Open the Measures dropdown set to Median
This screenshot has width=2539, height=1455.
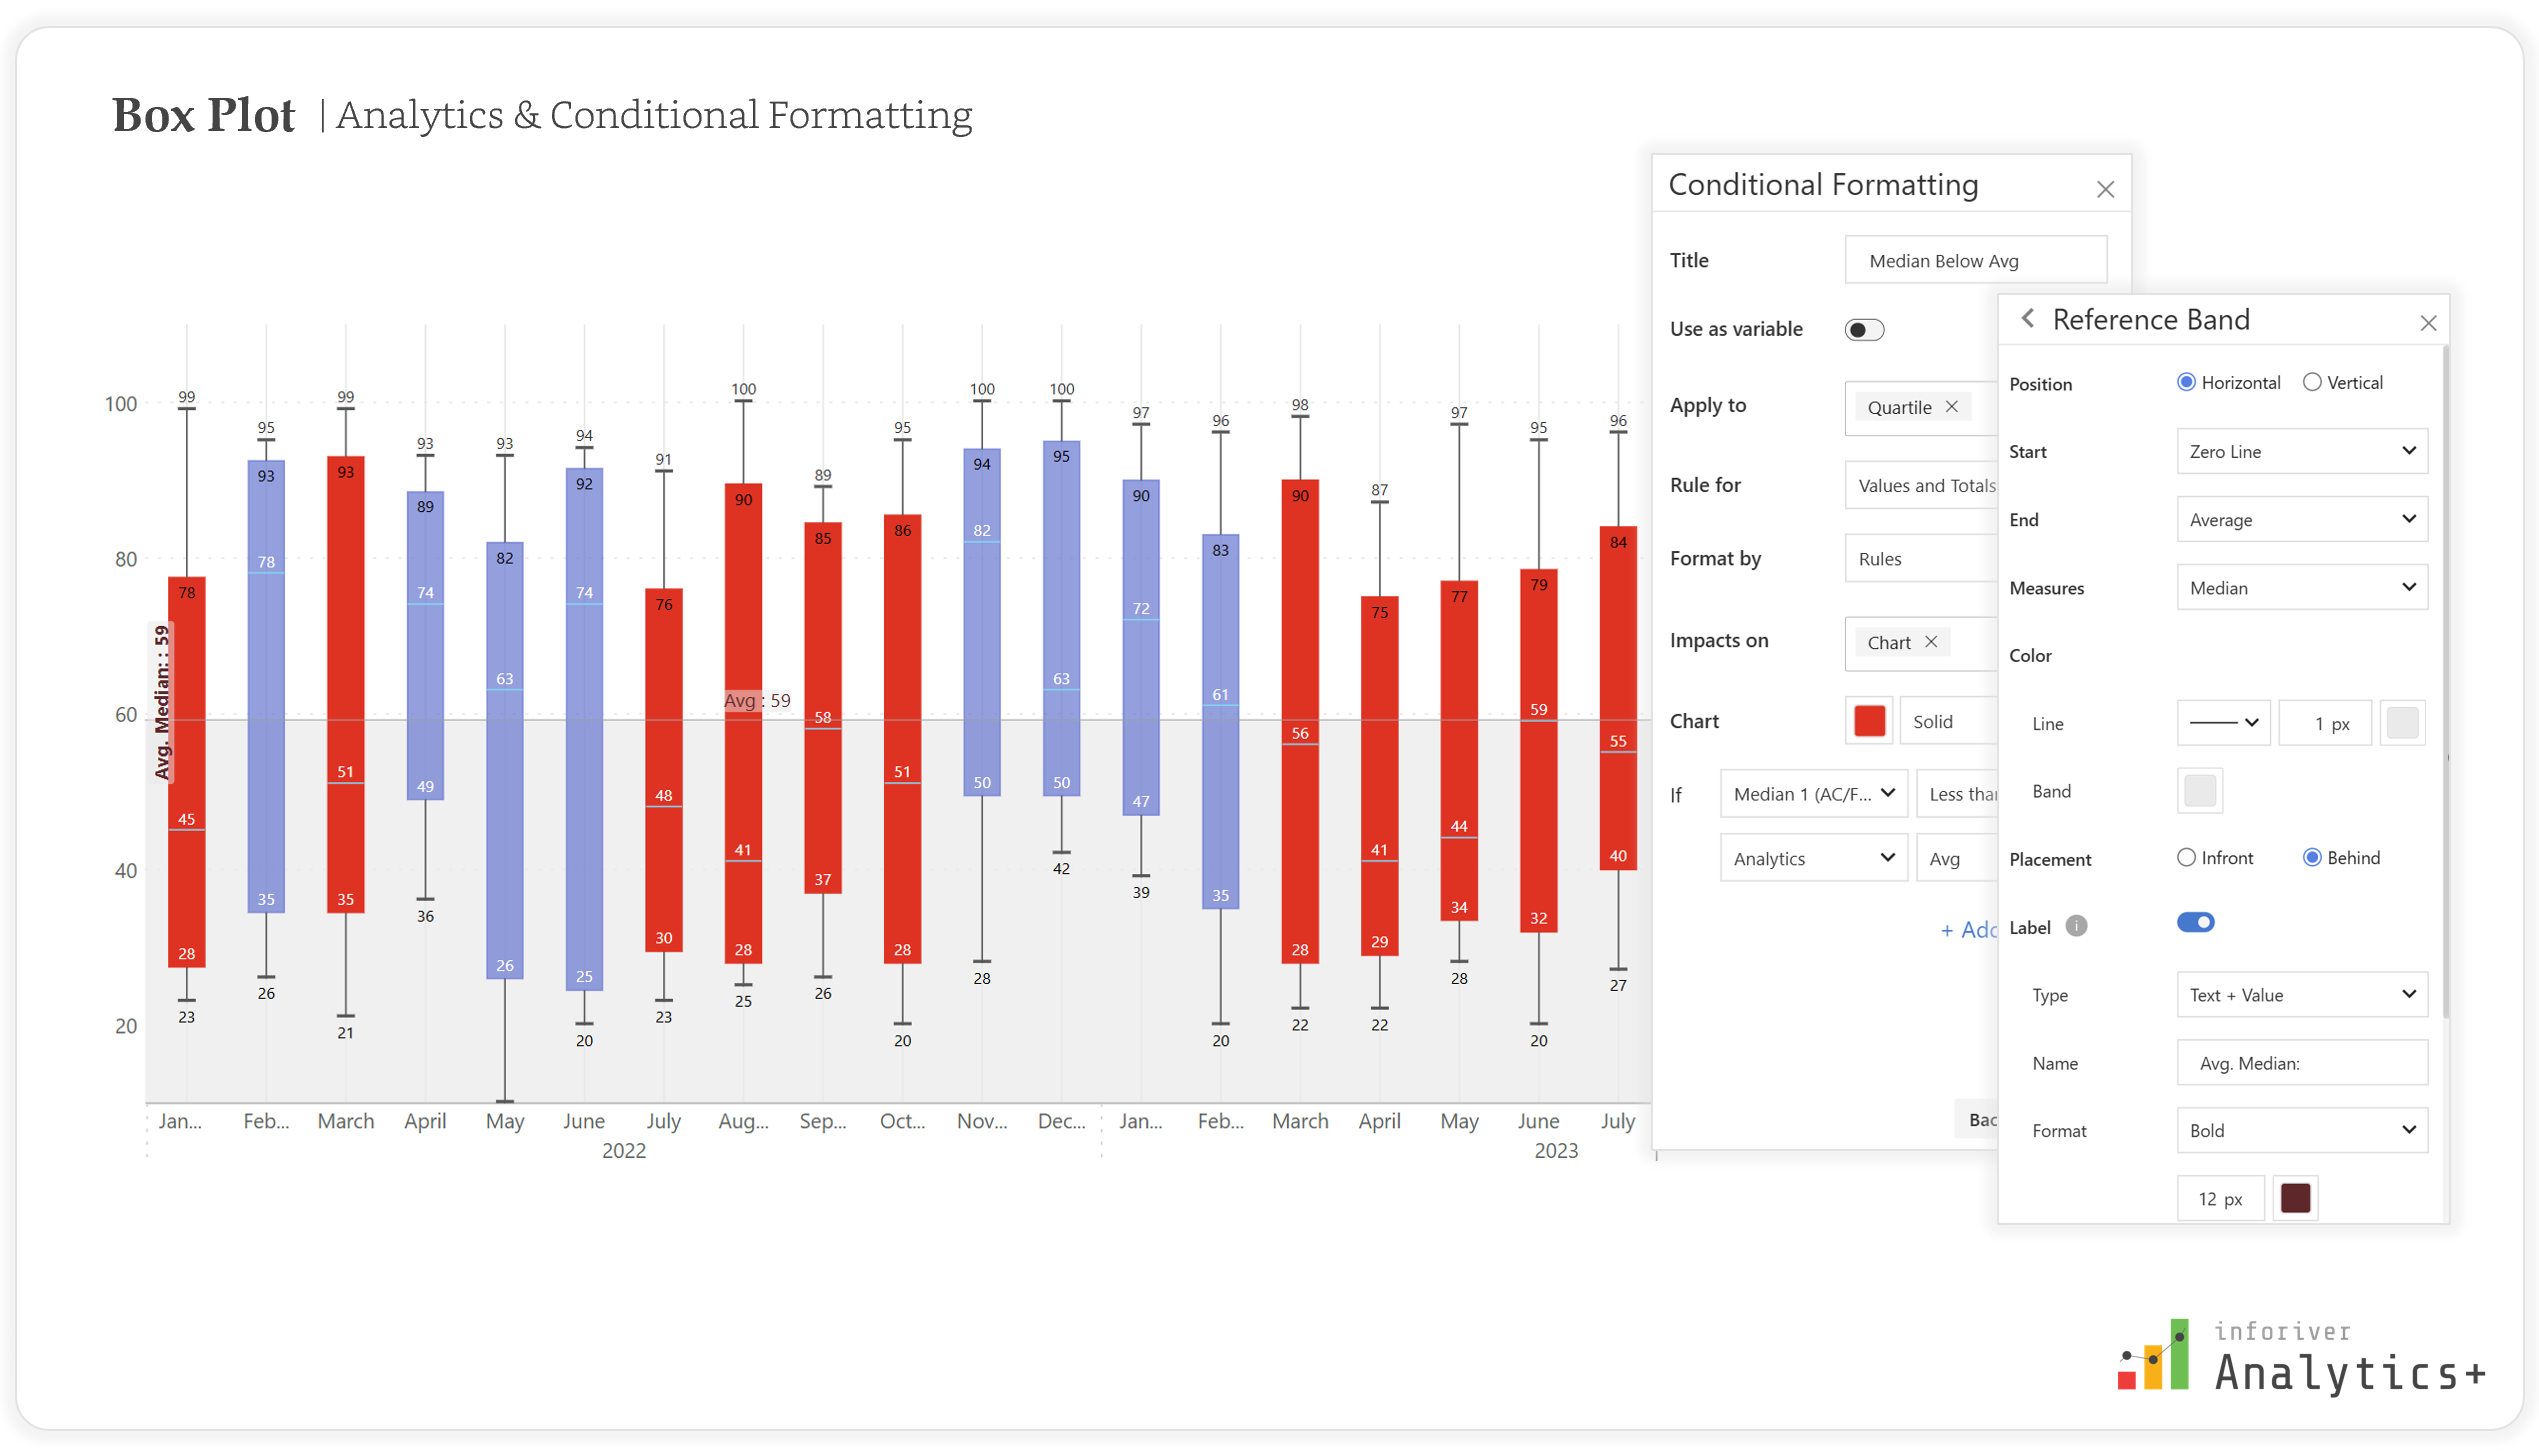click(x=2301, y=588)
